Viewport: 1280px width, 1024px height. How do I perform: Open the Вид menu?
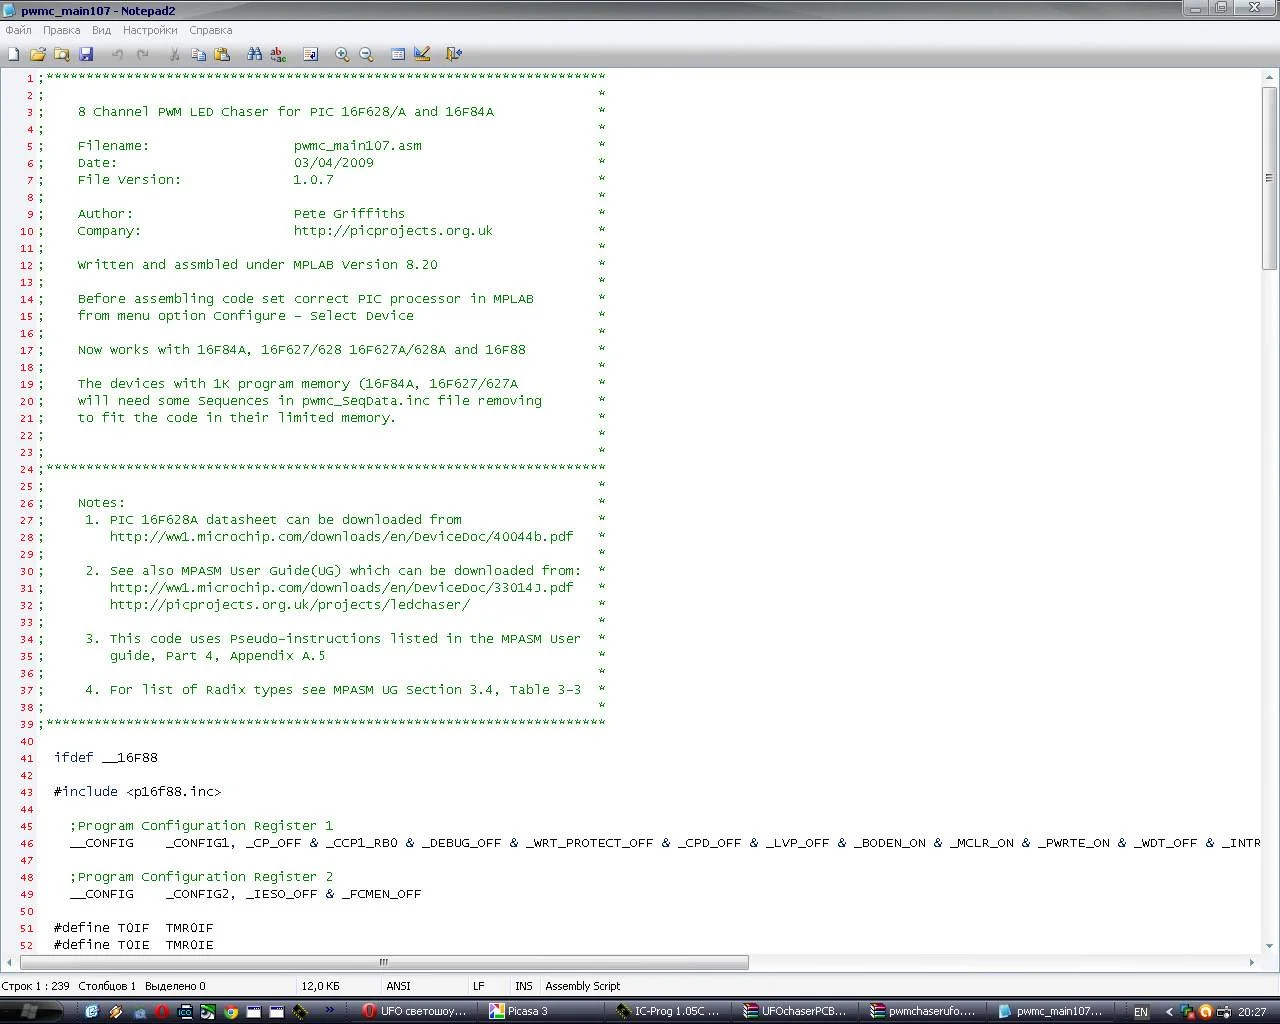(101, 30)
